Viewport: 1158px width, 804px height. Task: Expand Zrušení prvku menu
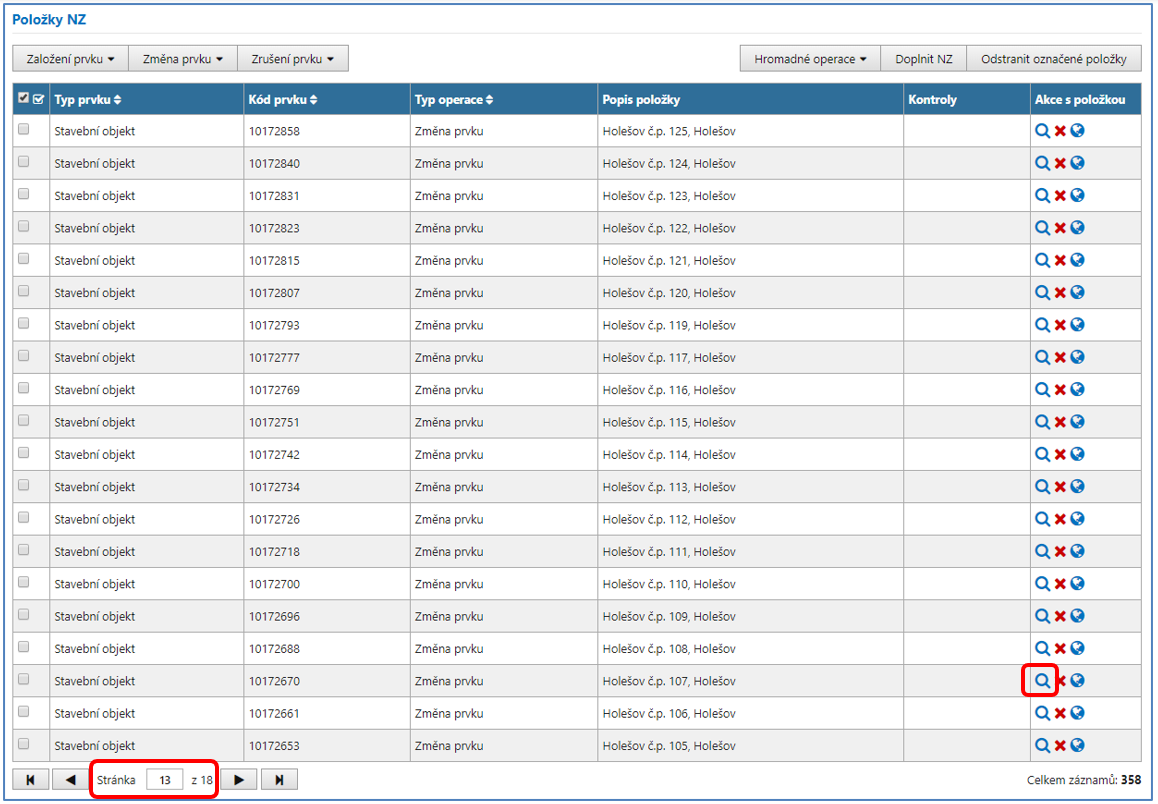[x=292, y=59]
